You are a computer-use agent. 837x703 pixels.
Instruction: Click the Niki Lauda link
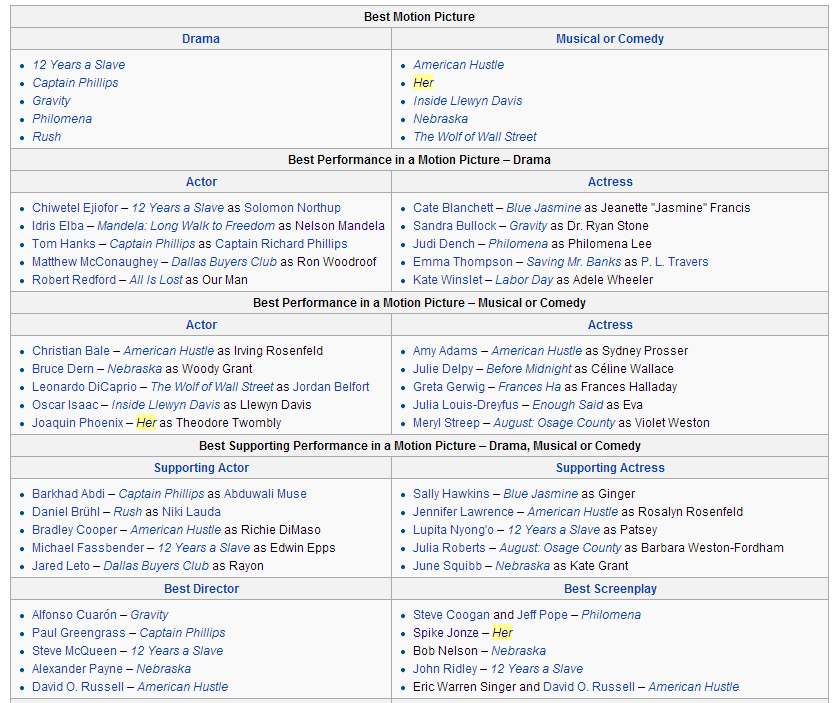(x=191, y=512)
